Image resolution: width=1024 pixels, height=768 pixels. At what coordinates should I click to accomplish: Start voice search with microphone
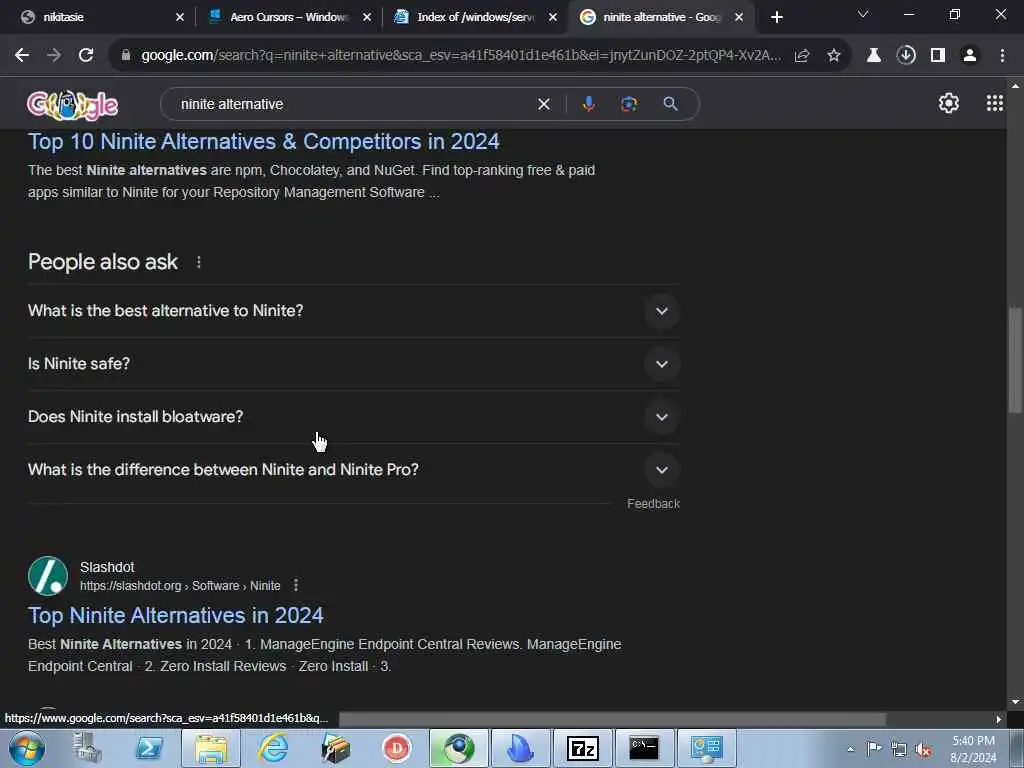tap(588, 104)
